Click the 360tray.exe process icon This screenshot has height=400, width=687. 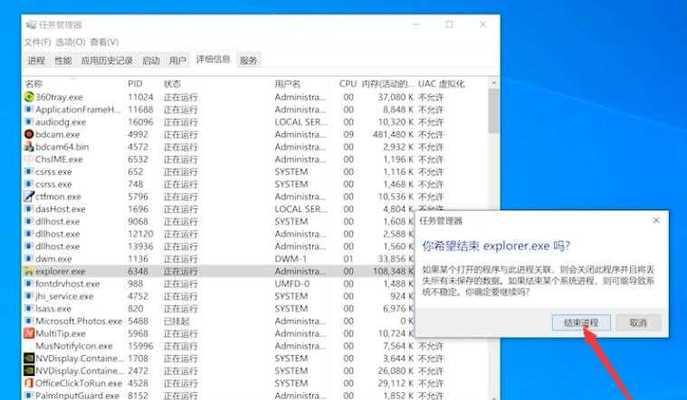pos(29,97)
